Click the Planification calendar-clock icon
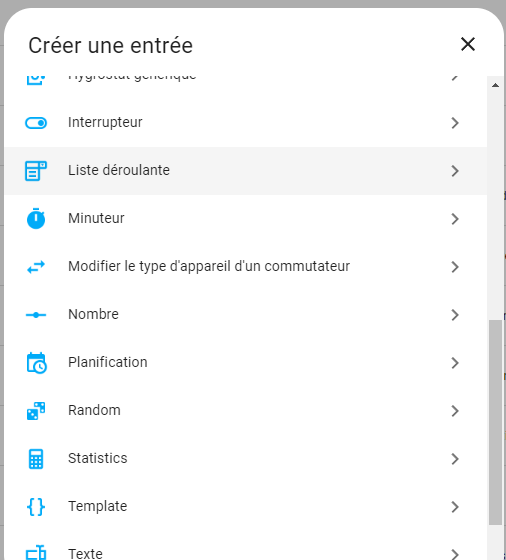 36,363
